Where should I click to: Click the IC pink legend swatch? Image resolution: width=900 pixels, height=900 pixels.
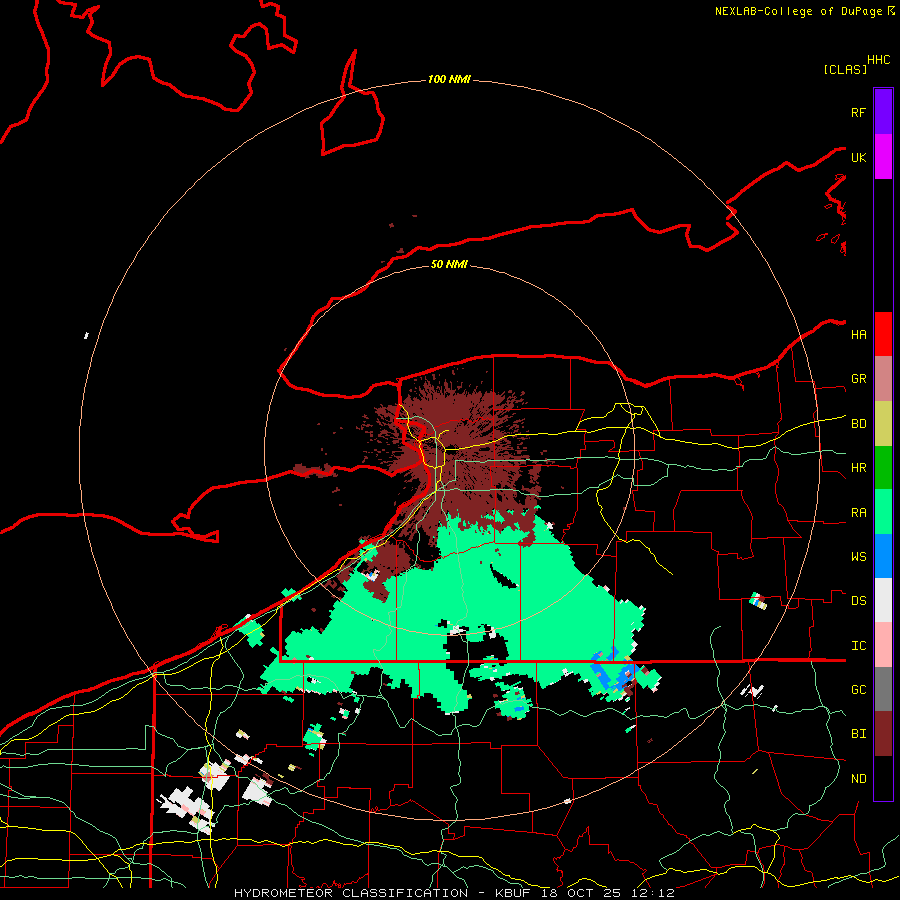click(x=883, y=645)
